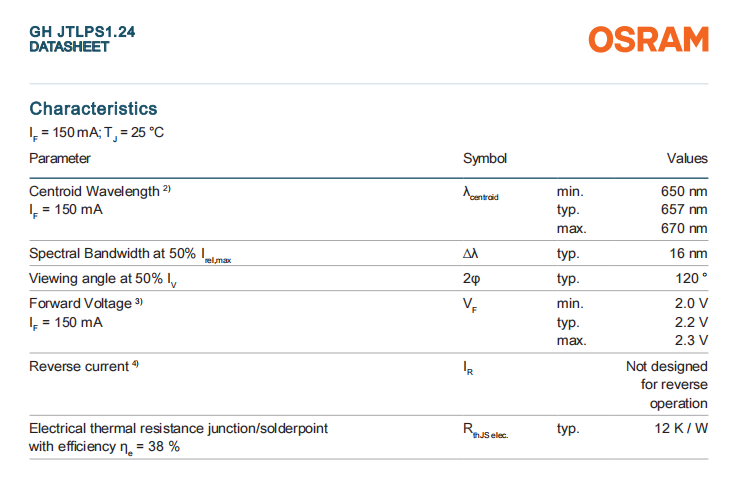729x482 pixels.
Task: Click the Parameter column header
Action: click(x=60, y=158)
